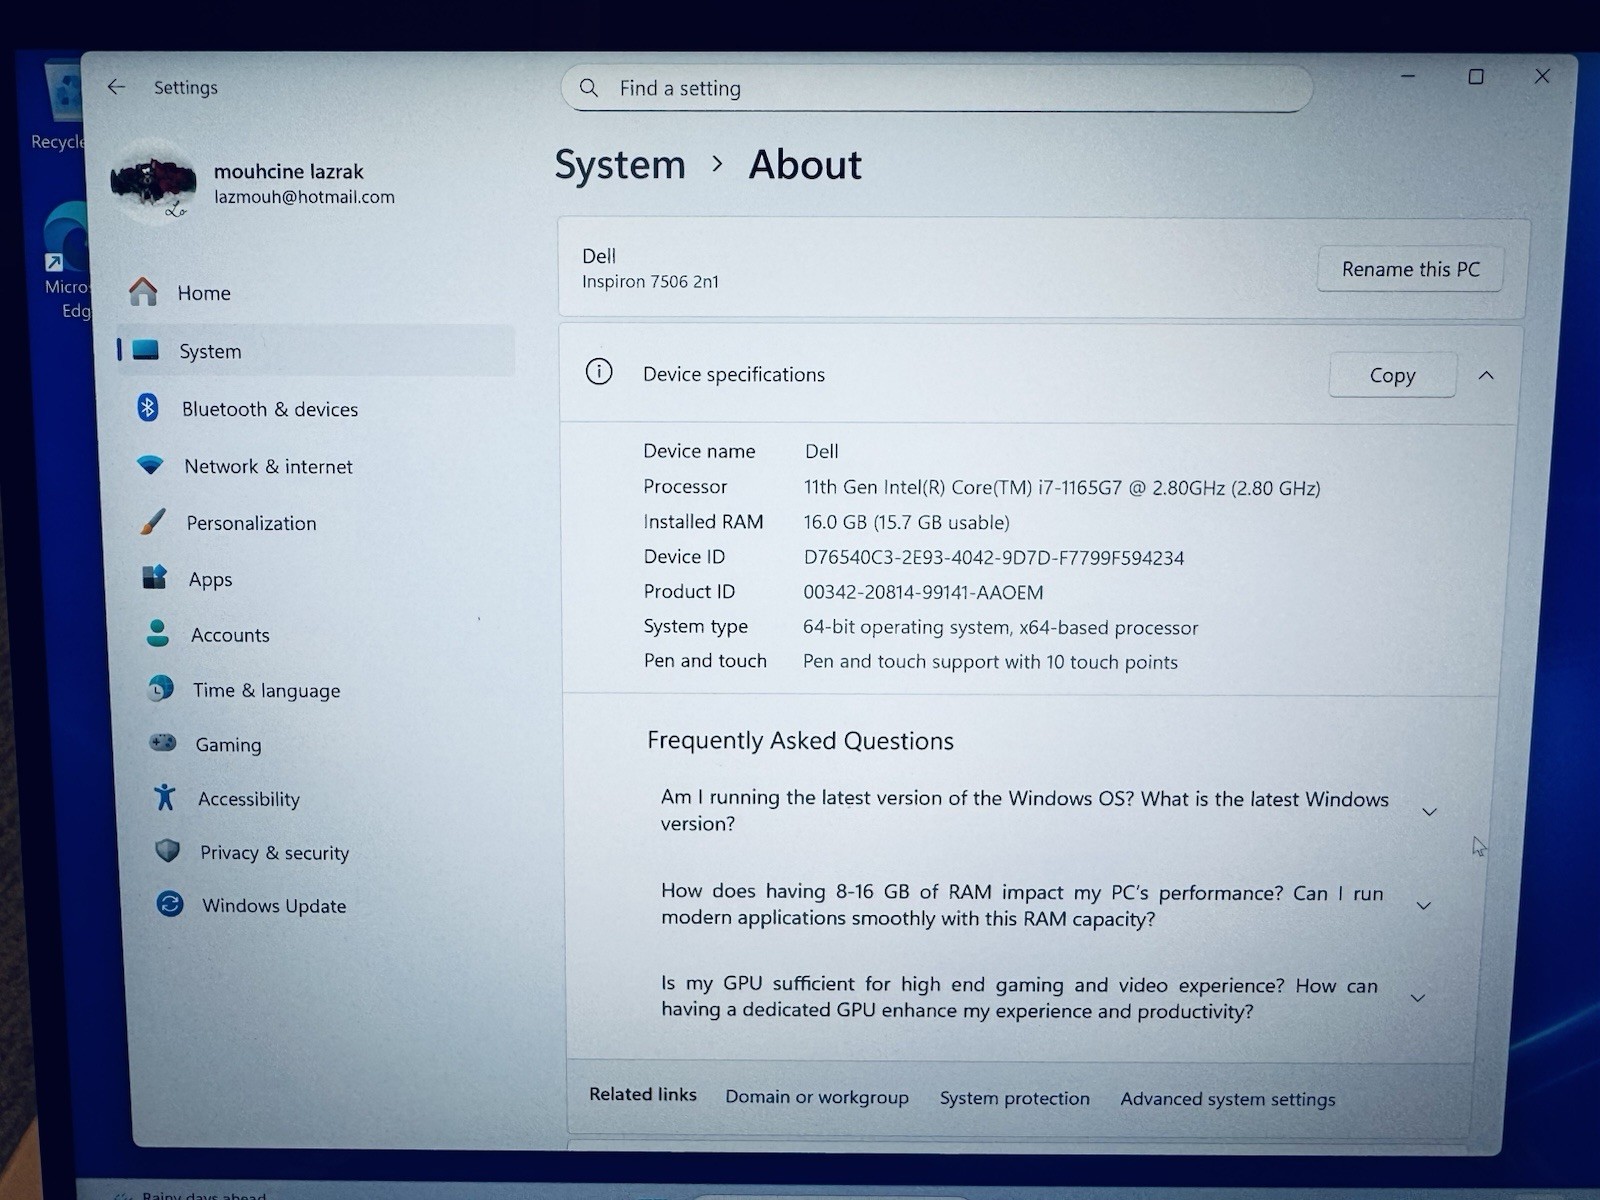Click the Windows Update sync icon
This screenshot has height=1200, width=1600.
pos(170,904)
